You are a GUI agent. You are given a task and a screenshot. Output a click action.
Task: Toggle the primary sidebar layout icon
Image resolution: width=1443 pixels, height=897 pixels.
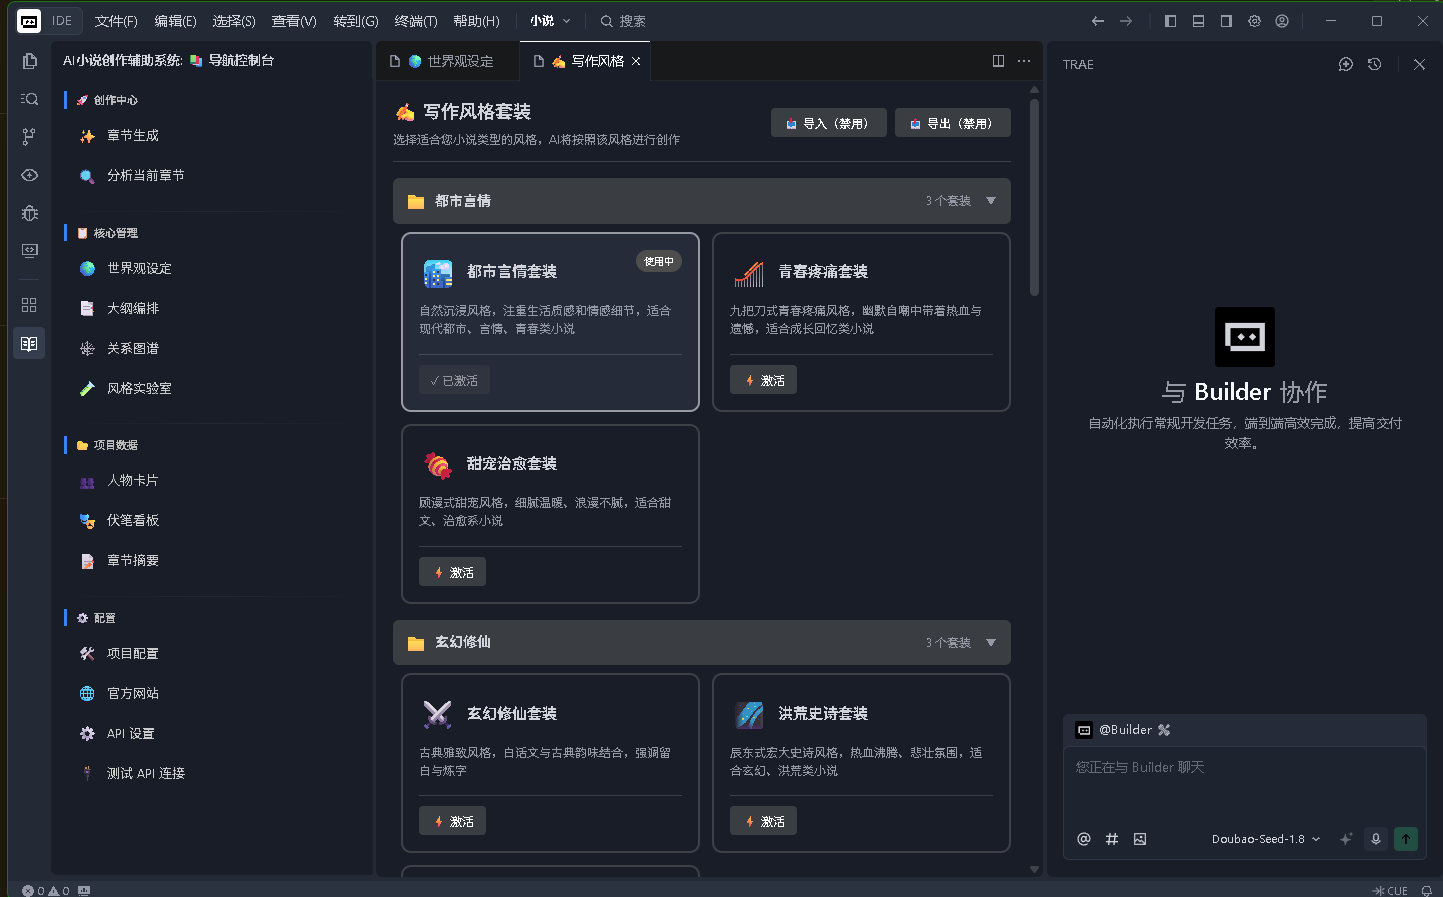pyautogui.click(x=1170, y=21)
